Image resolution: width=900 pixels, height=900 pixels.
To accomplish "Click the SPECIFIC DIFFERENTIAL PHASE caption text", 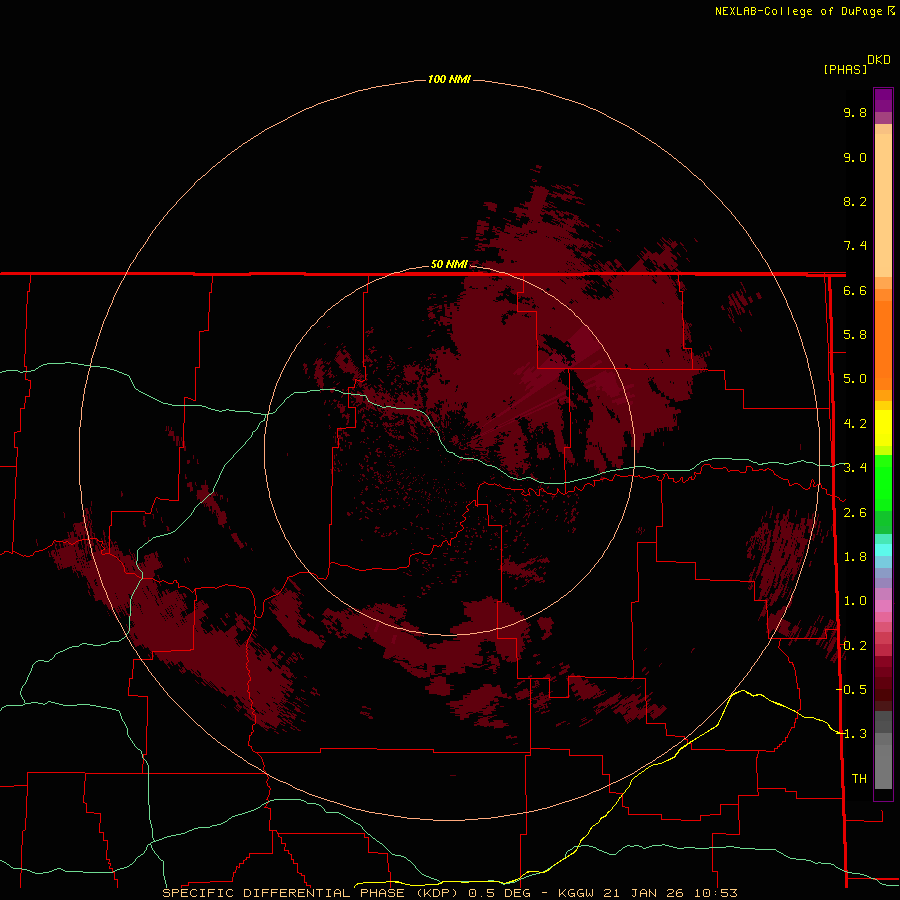I will [x=285, y=893].
